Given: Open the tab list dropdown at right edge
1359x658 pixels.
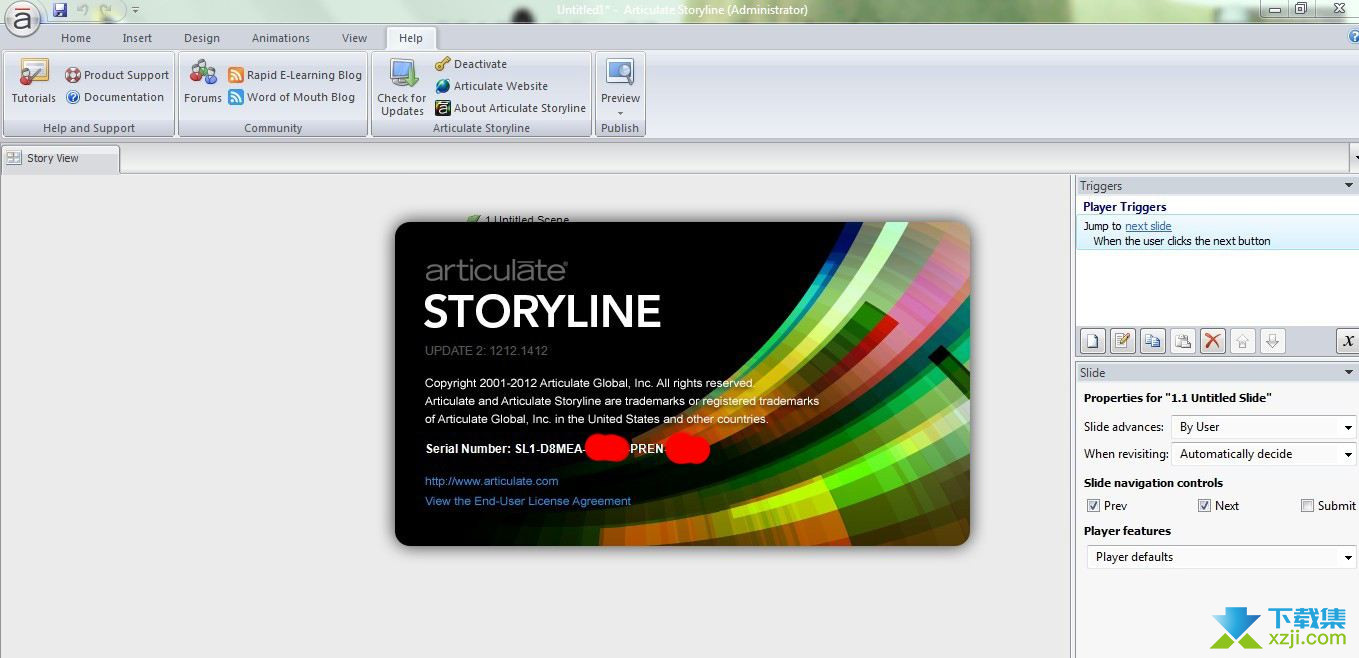Looking at the screenshot, I should click(1354, 158).
